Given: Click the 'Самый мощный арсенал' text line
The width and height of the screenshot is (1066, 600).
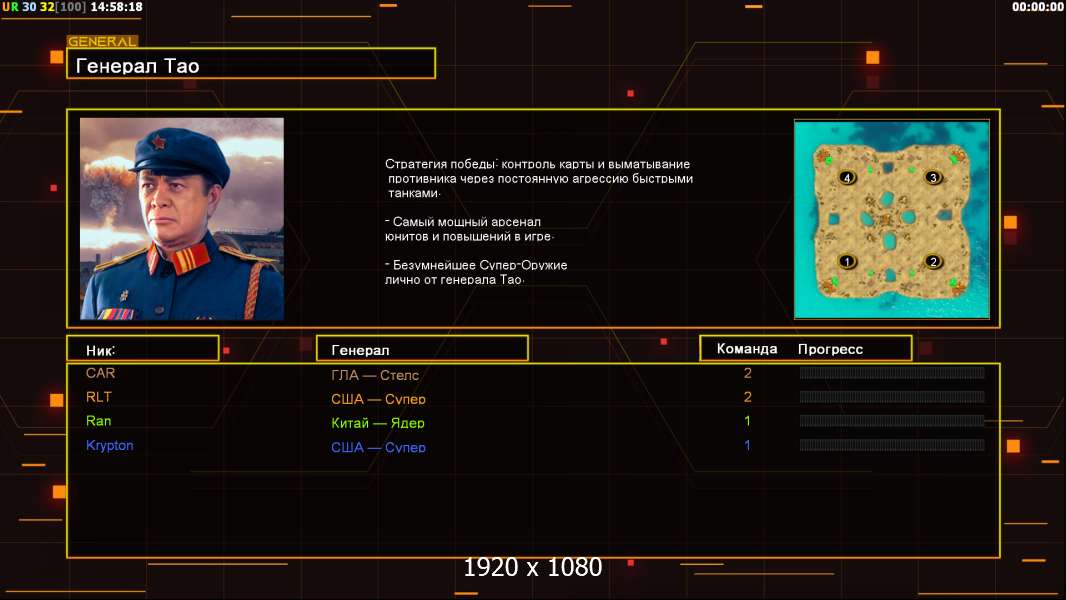Looking at the screenshot, I should click(463, 222).
